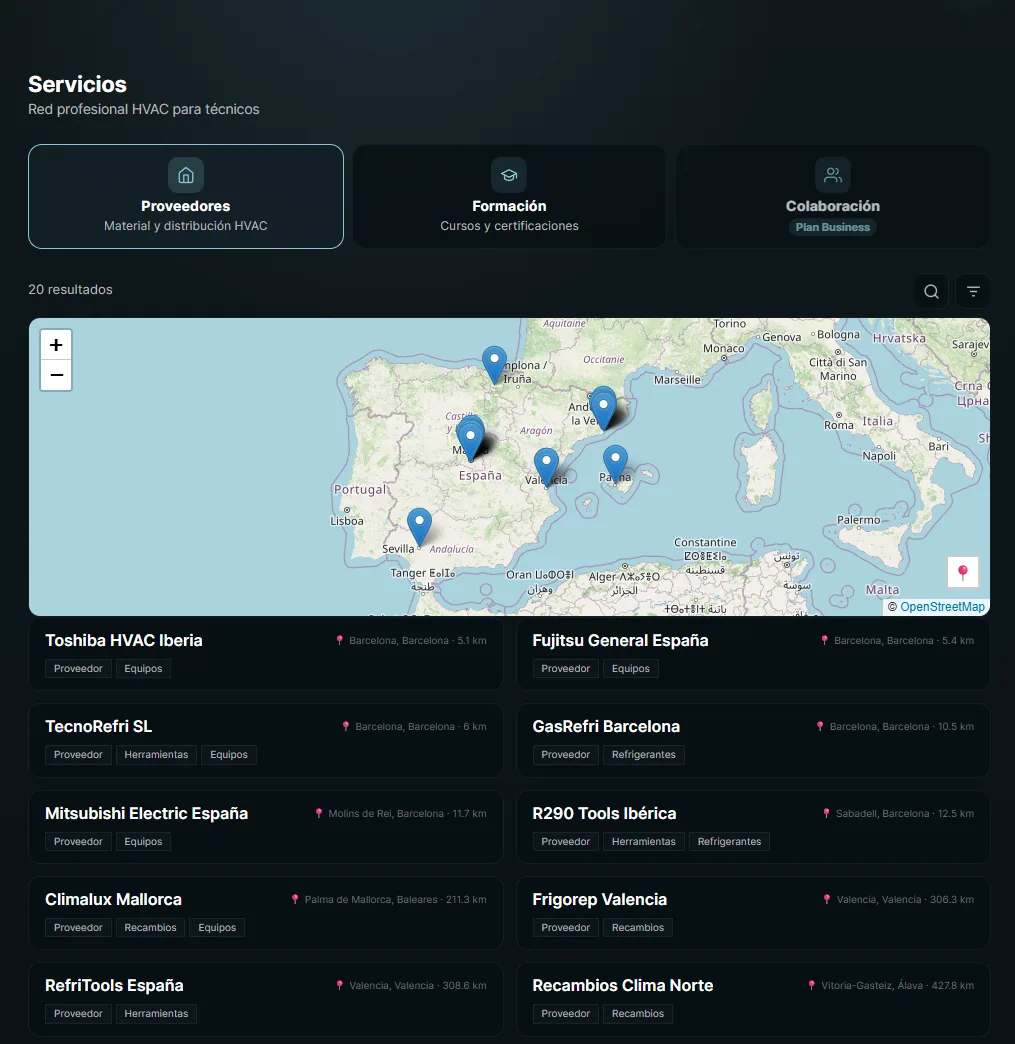The height and width of the screenshot is (1044, 1015).
Task: Zoom out the map with minus button
Action: coord(56,375)
